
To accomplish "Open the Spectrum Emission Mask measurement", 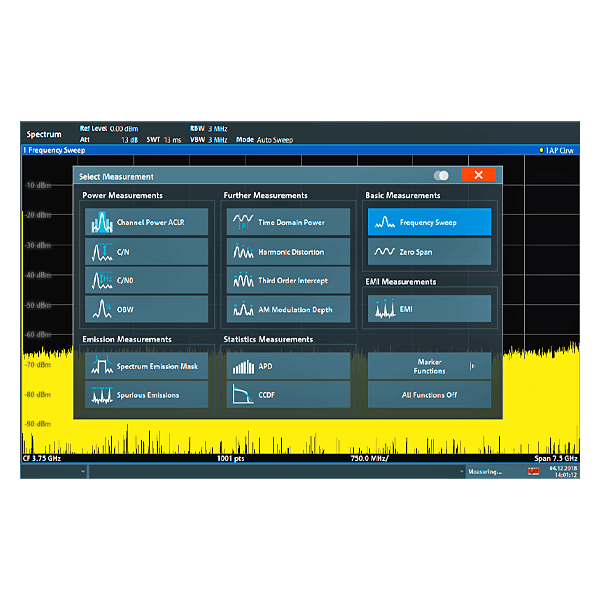I will tap(146, 366).
